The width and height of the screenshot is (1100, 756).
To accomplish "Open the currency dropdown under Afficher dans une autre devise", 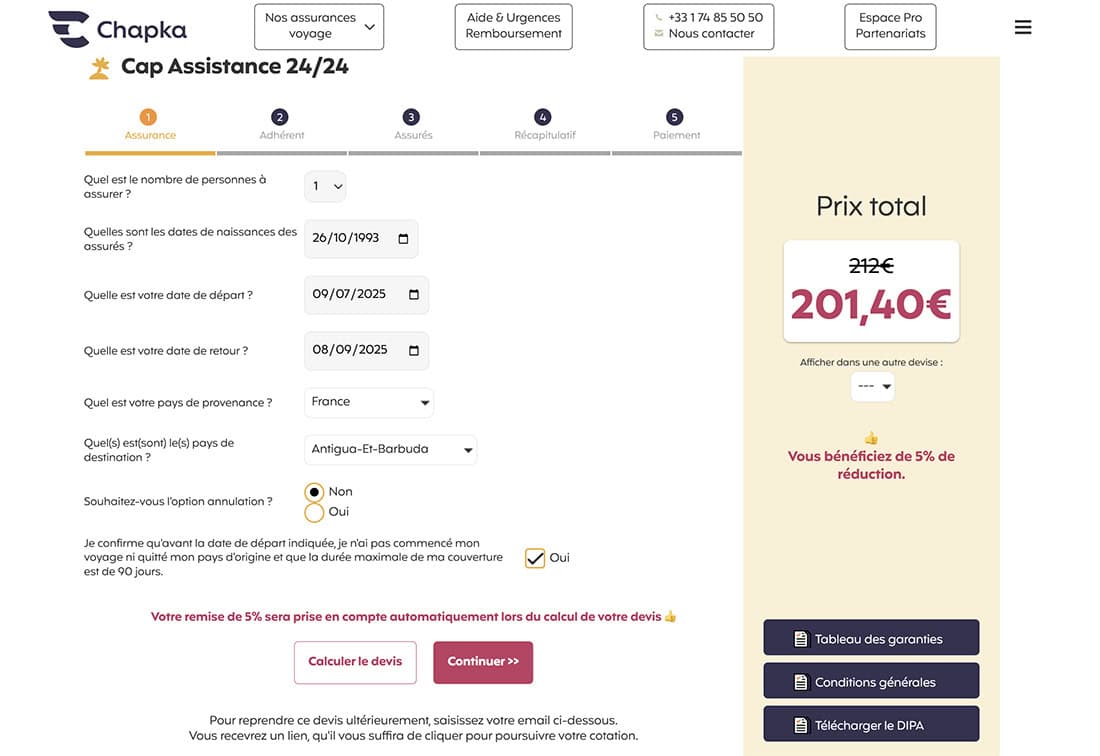I will click(x=871, y=386).
